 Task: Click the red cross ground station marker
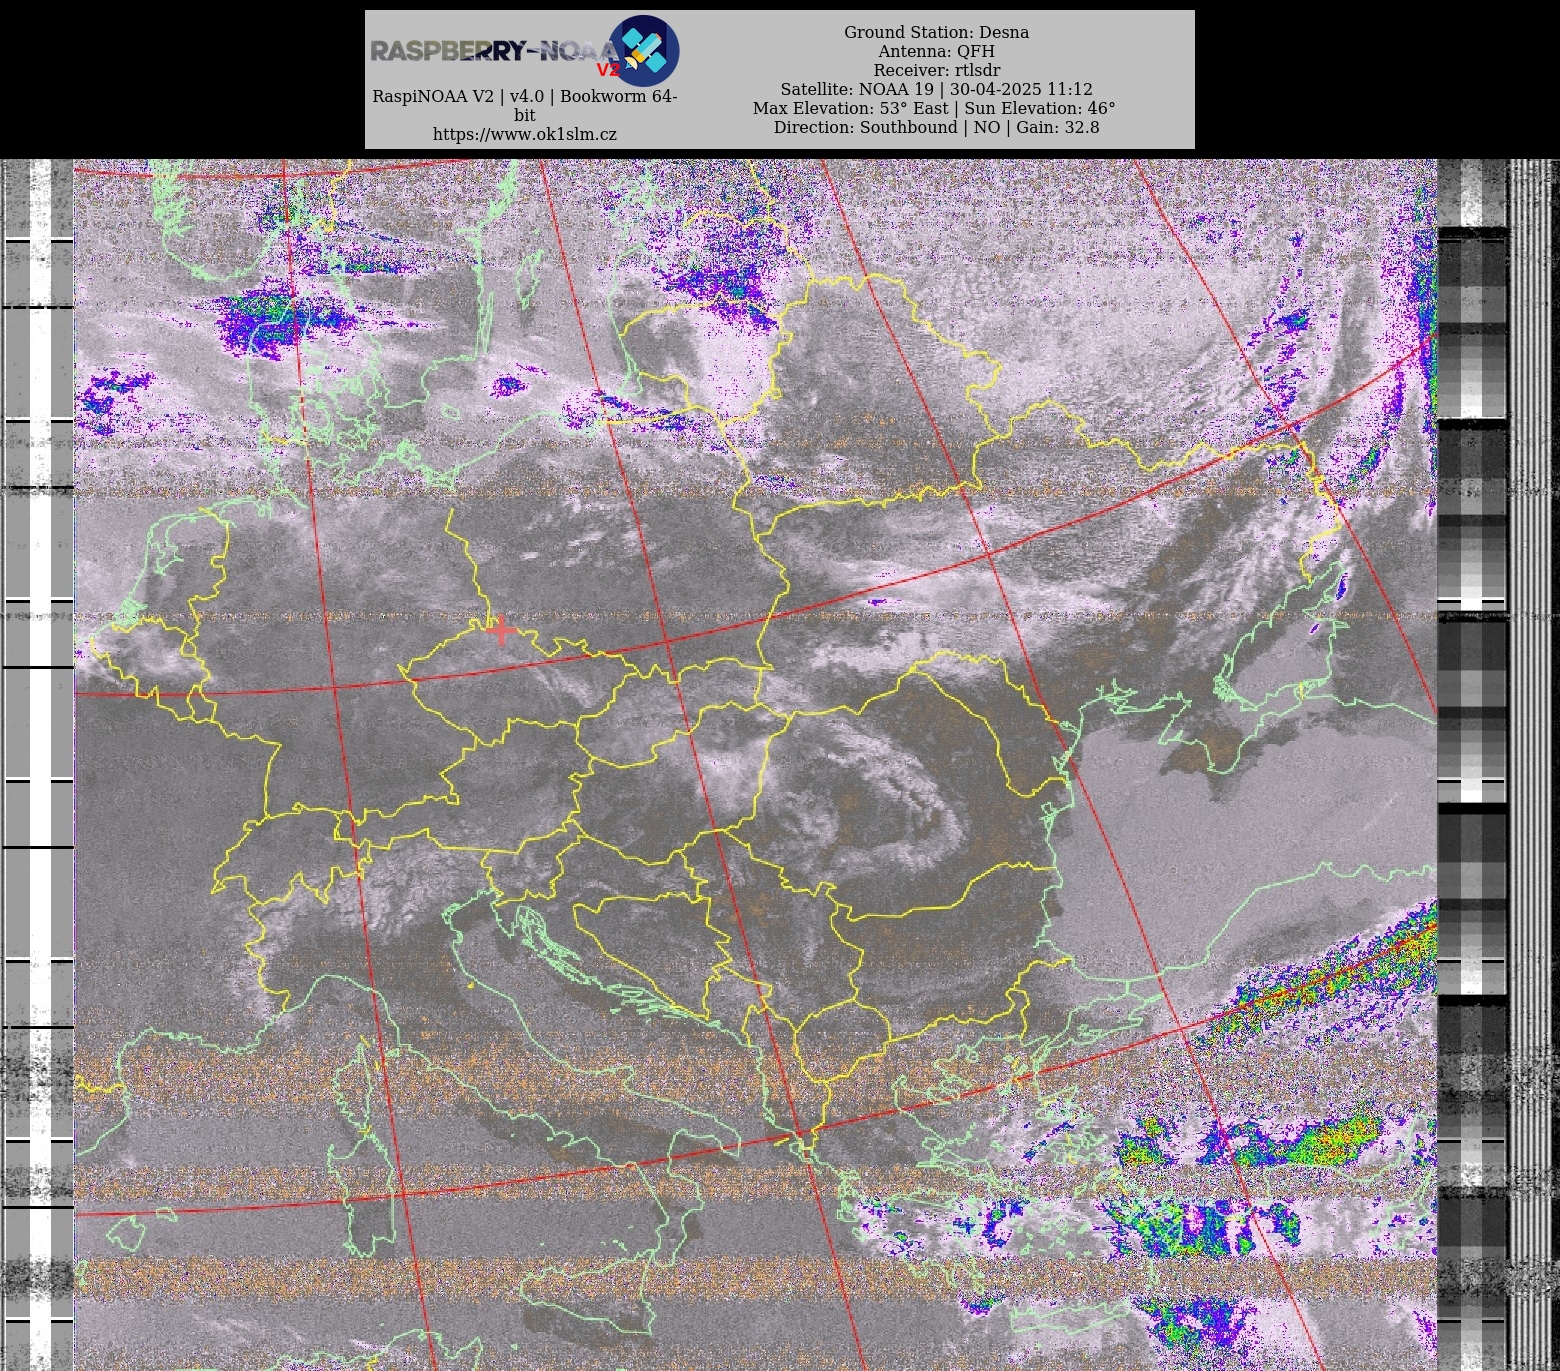(501, 630)
